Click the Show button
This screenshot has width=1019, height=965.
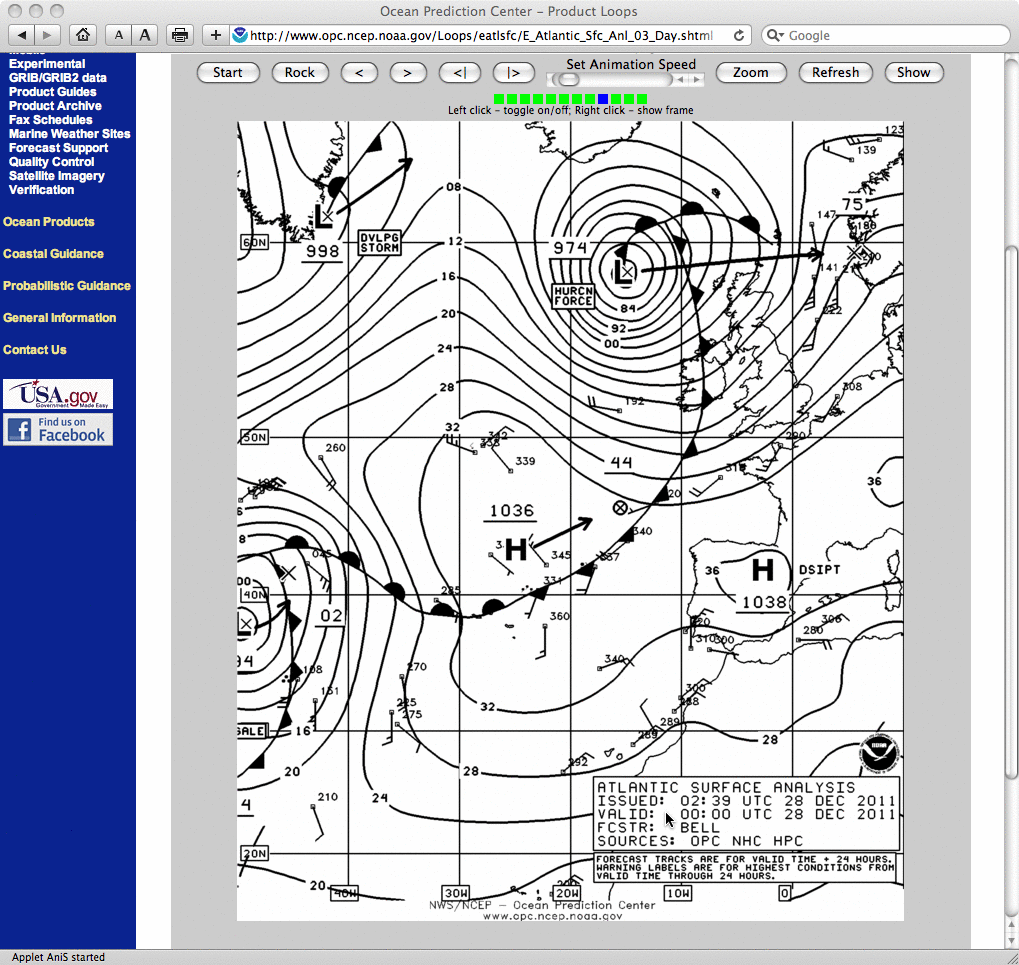coord(914,73)
